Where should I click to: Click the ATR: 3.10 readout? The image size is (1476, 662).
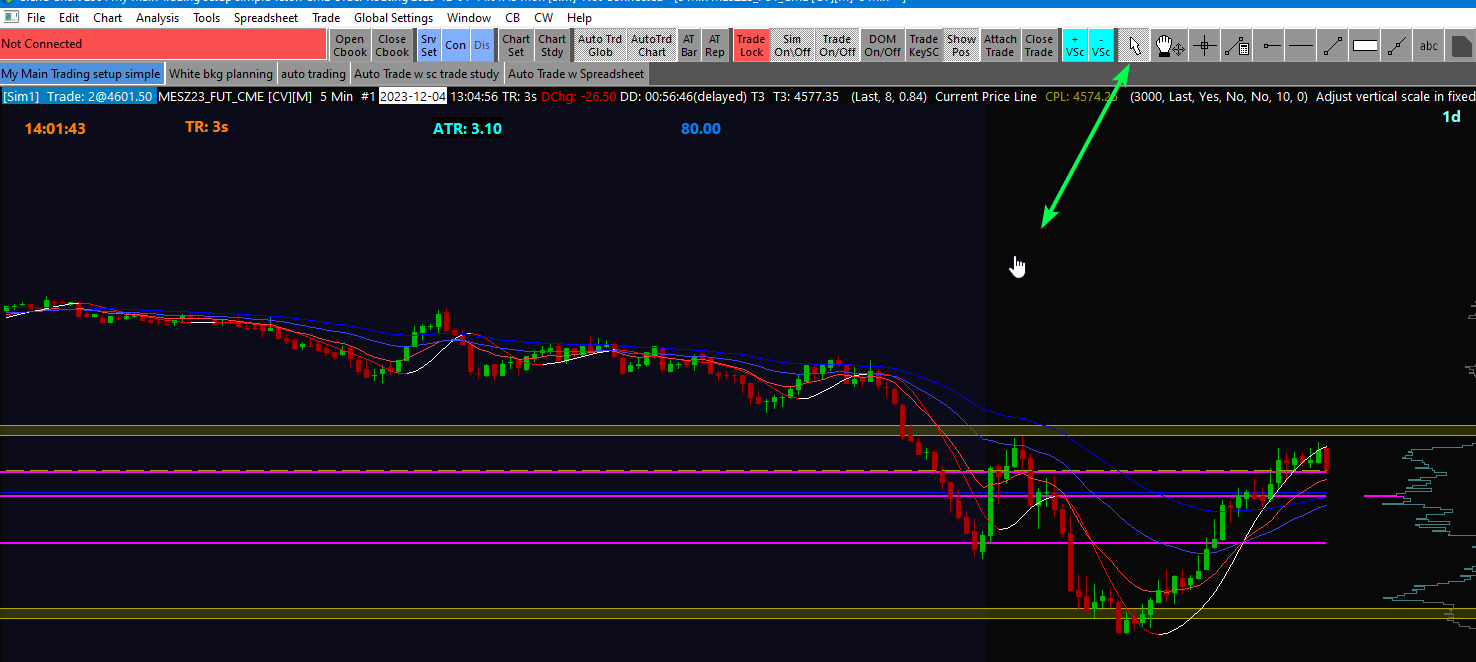coord(467,129)
